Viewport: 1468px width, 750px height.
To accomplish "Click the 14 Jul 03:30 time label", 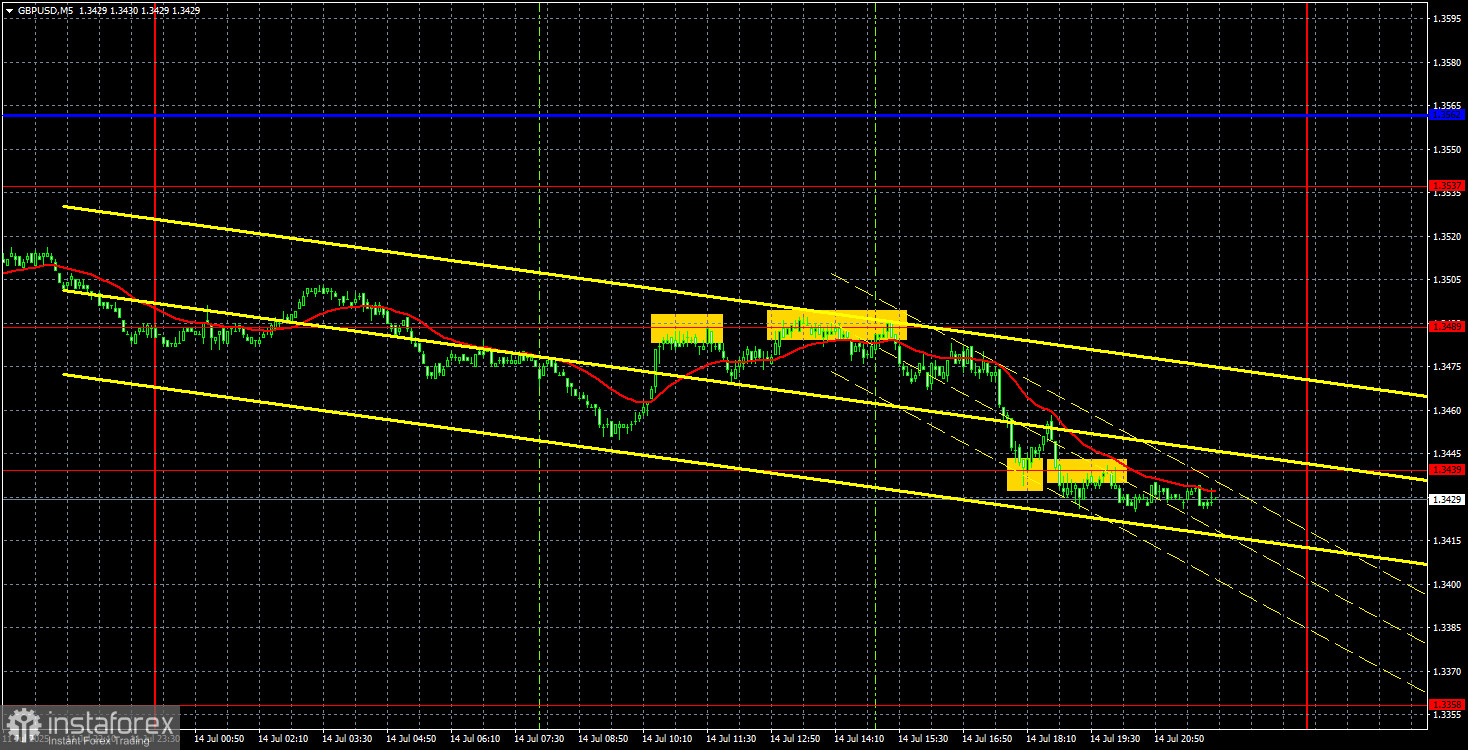I will tap(347, 739).
